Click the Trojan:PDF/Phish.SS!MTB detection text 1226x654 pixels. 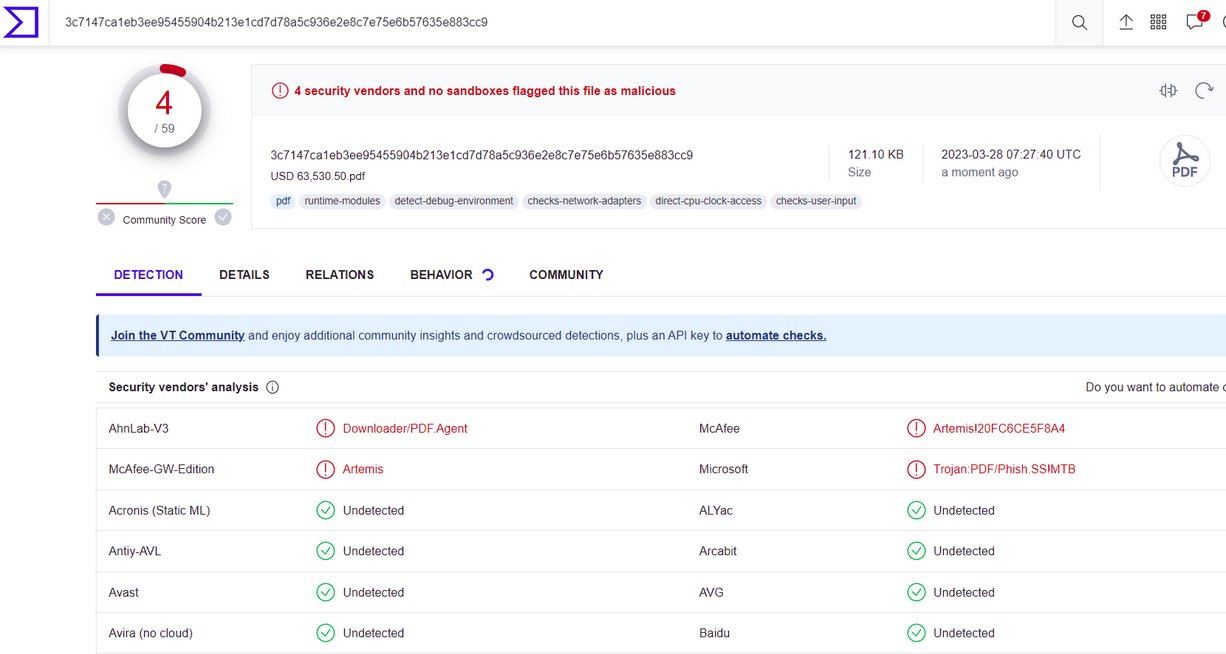click(x=1004, y=469)
